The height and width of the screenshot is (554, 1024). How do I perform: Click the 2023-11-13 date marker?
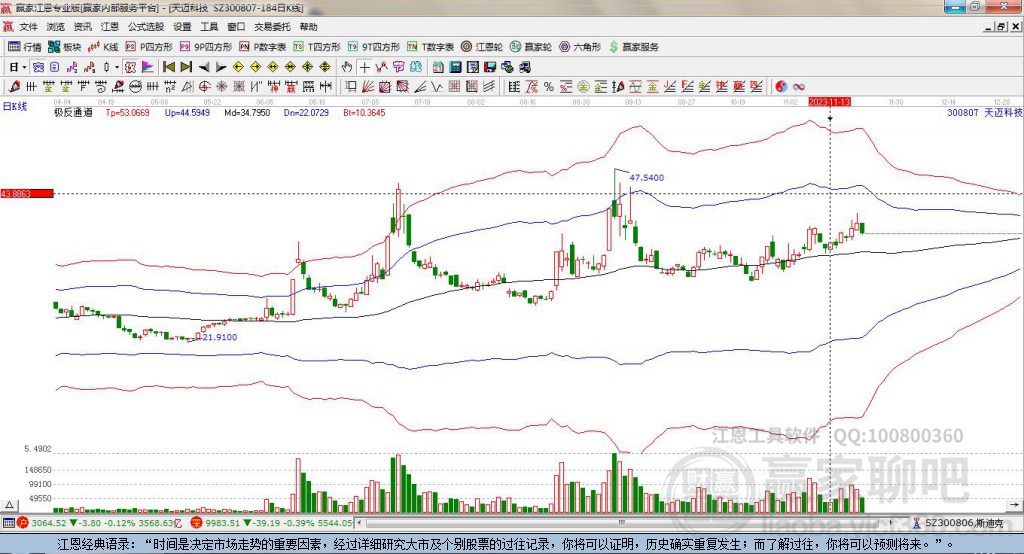(x=829, y=102)
